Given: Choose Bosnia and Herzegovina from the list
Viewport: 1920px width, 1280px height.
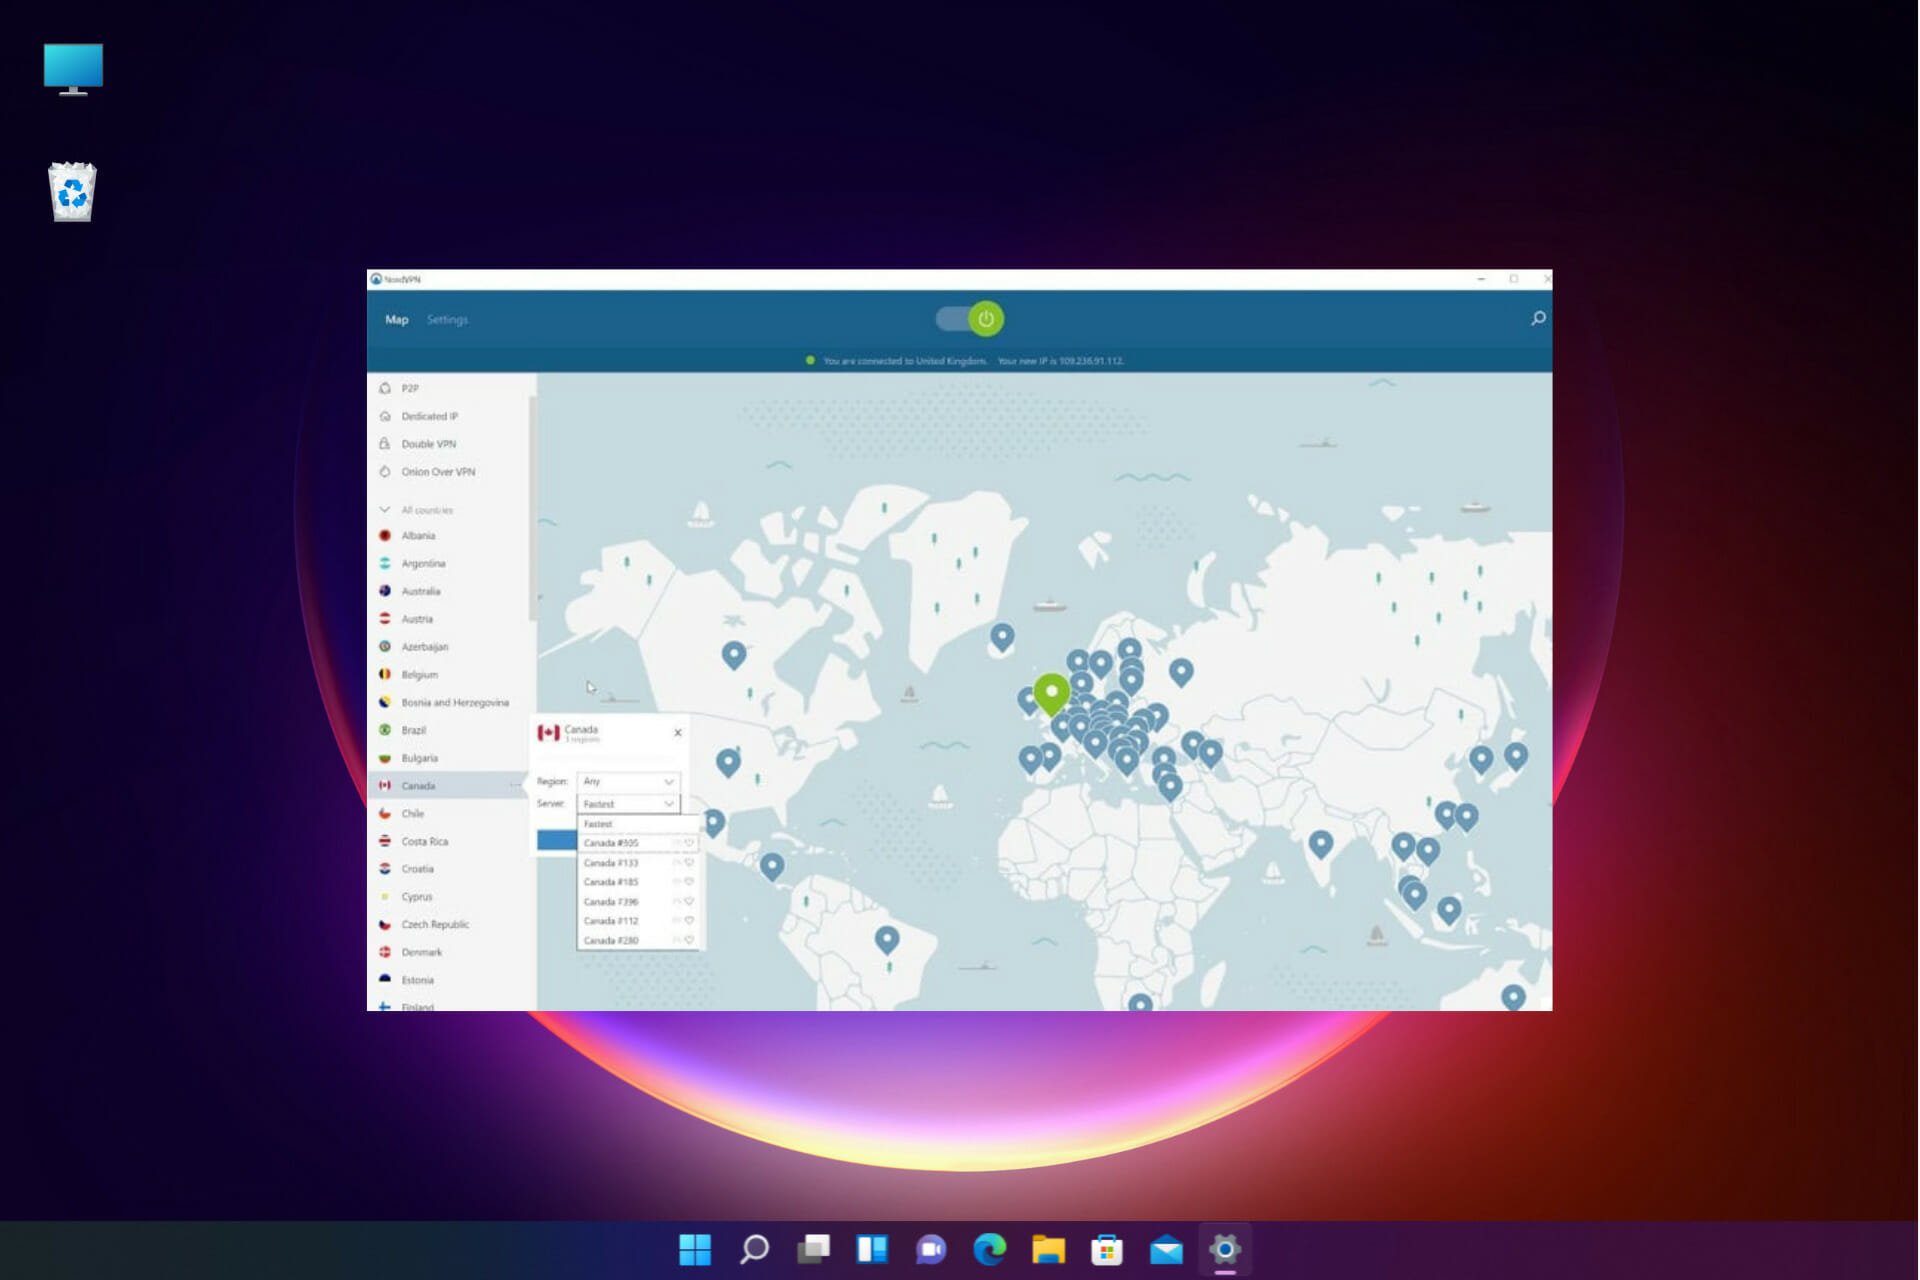Looking at the screenshot, I should pyautogui.click(x=450, y=703).
